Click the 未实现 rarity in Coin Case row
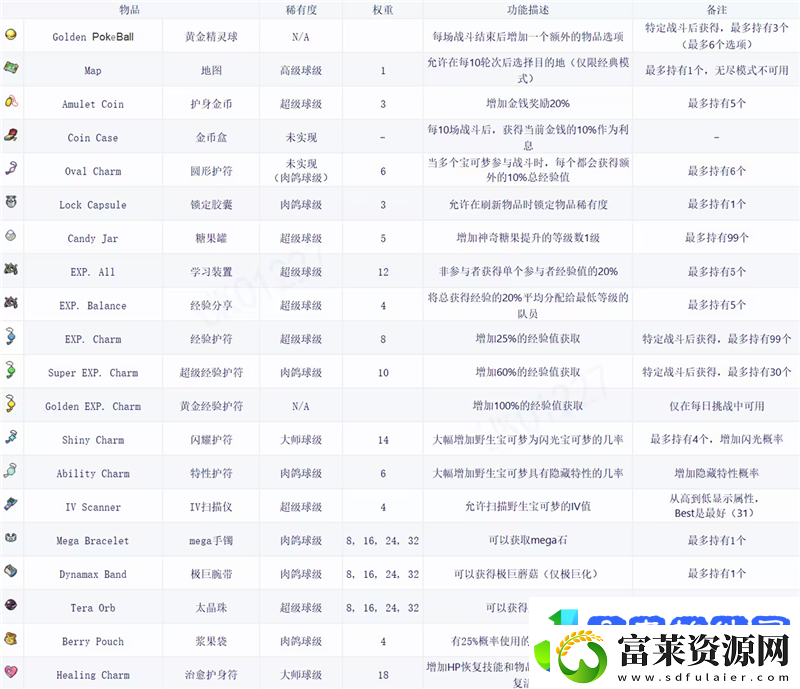This screenshot has height=689, width=800. (x=301, y=138)
